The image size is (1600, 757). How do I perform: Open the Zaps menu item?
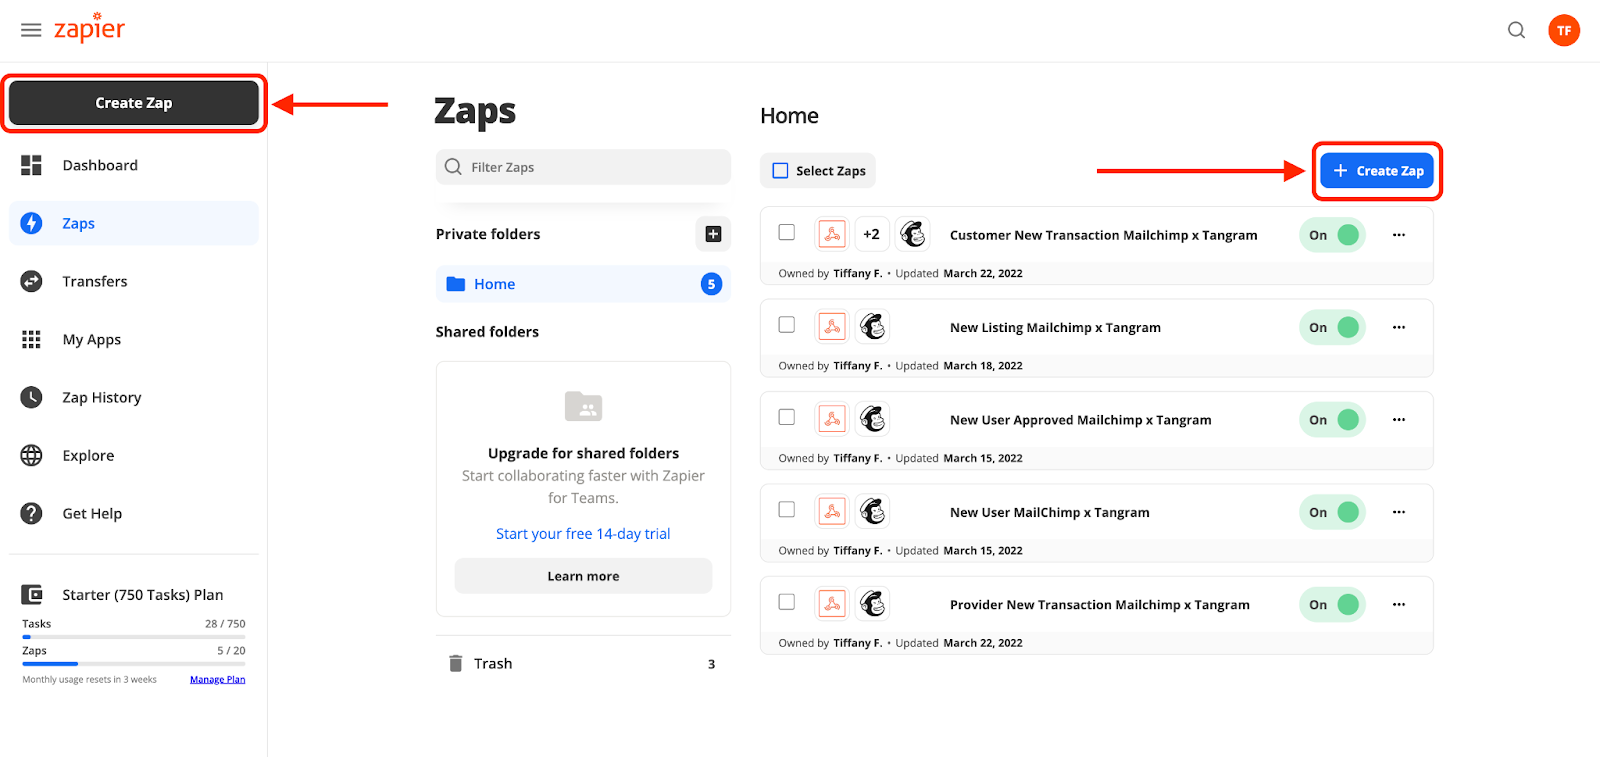[x=134, y=223]
